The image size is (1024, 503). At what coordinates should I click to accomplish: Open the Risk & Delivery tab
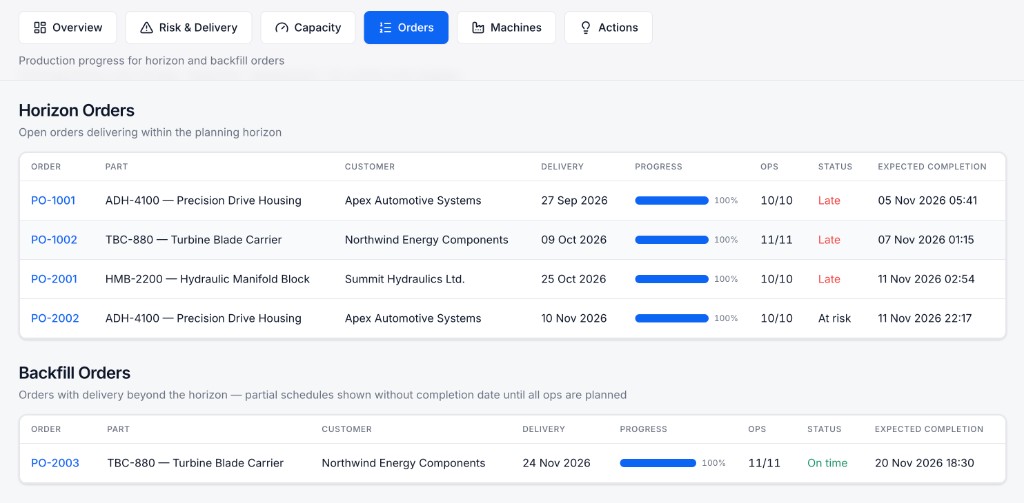(x=189, y=27)
